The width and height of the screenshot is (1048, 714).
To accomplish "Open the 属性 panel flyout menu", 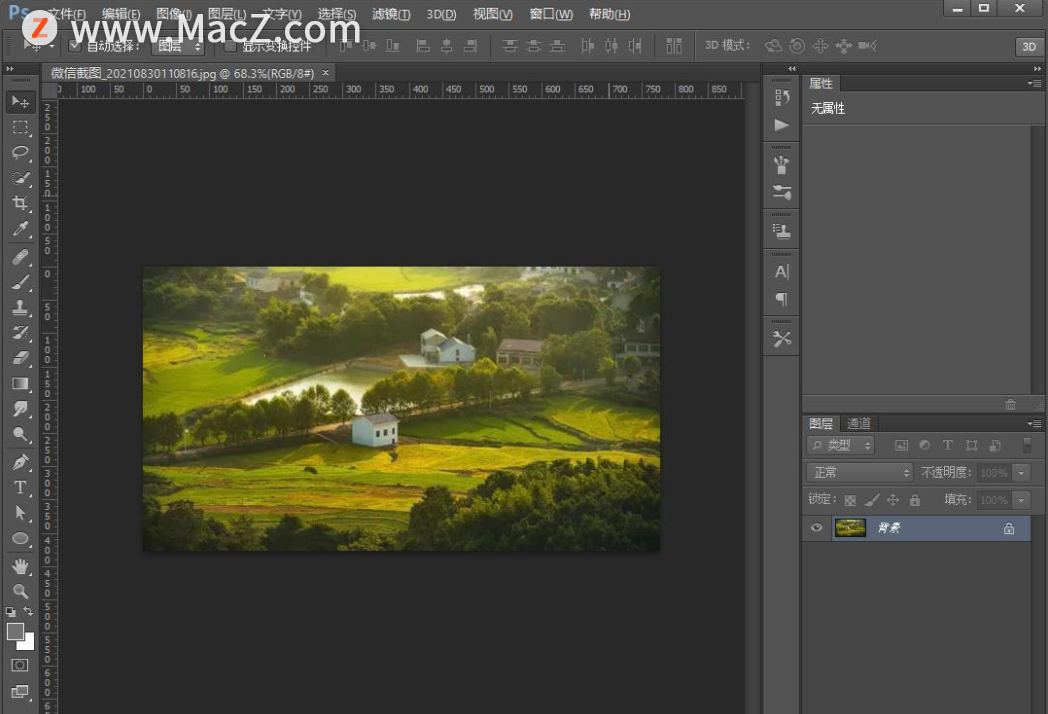I will coord(1035,84).
